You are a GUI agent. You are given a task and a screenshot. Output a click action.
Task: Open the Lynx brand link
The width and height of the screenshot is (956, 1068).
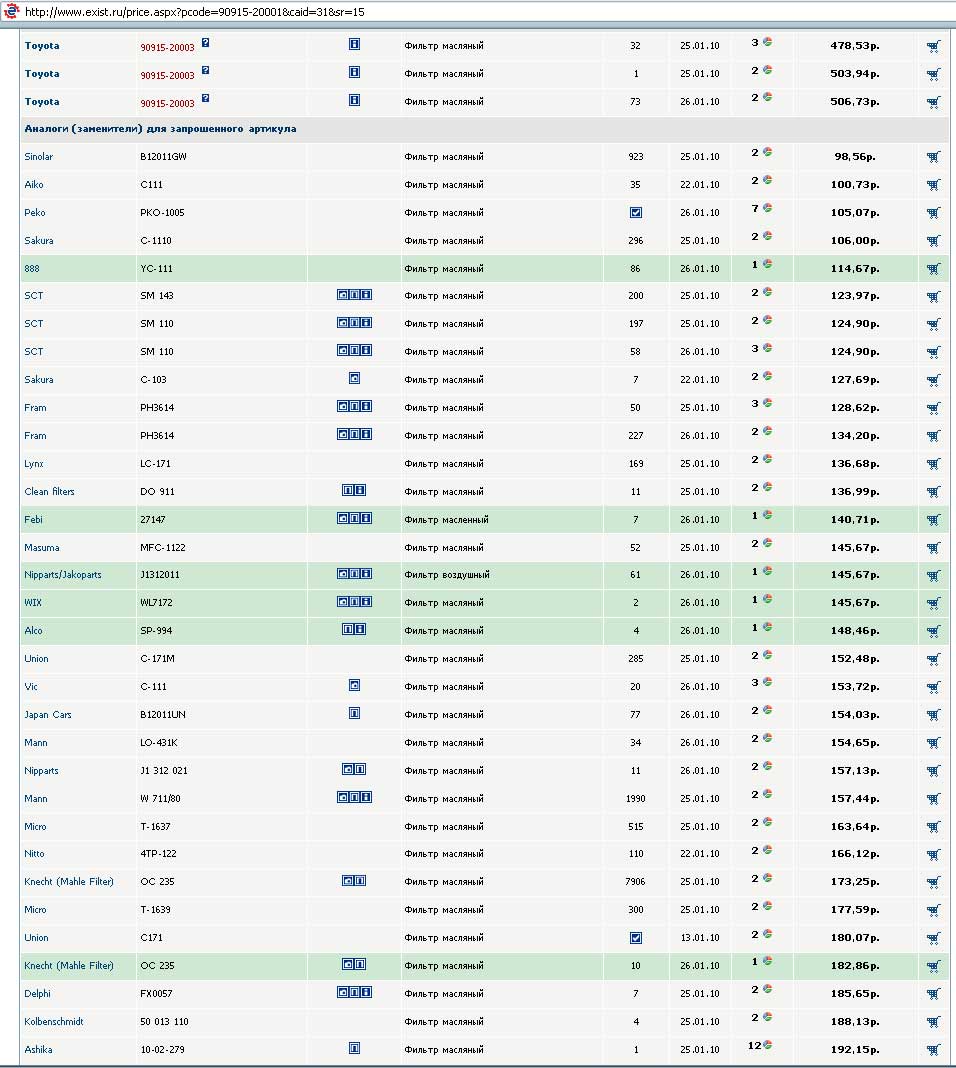click(34, 464)
